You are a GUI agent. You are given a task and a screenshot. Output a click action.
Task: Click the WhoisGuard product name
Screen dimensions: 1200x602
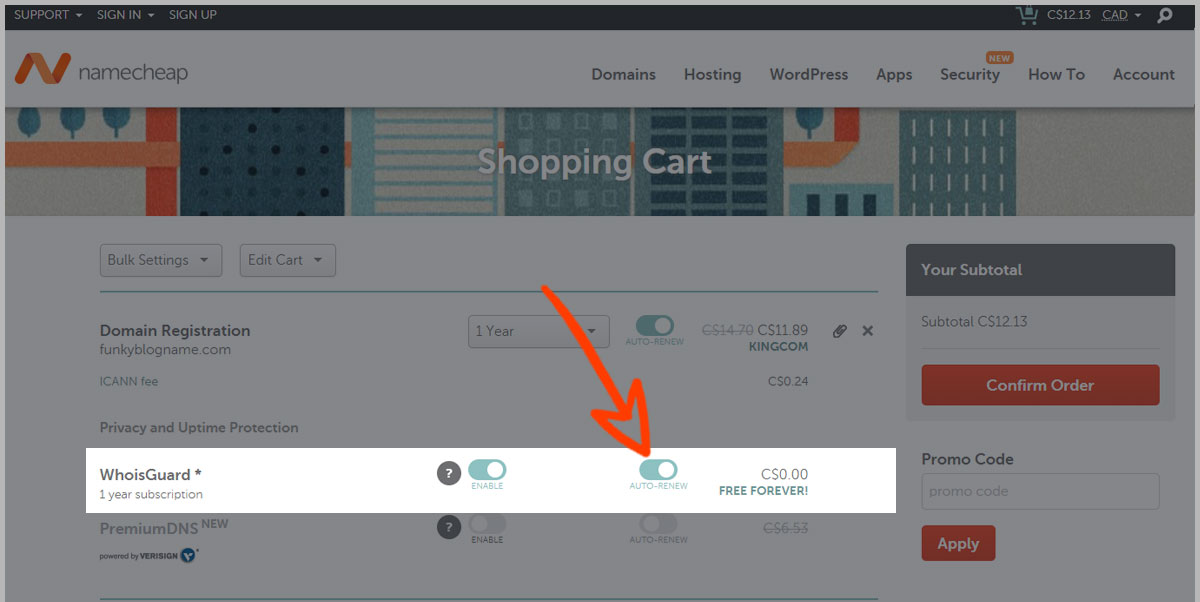151,474
